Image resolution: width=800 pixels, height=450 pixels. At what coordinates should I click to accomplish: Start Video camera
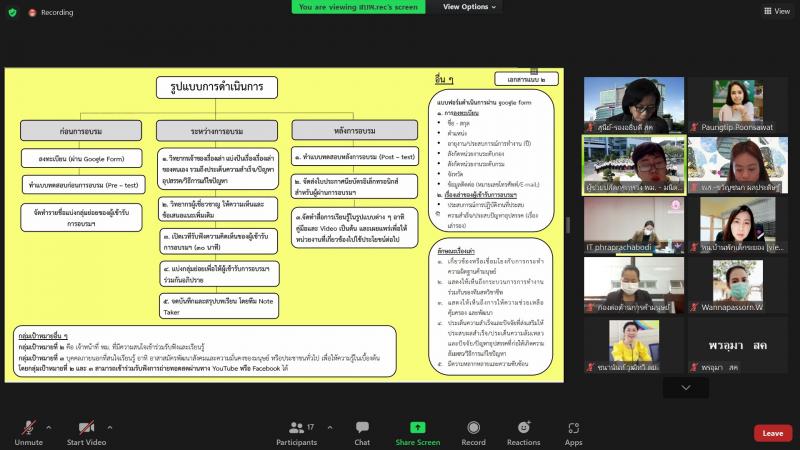click(x=86, y=433)
